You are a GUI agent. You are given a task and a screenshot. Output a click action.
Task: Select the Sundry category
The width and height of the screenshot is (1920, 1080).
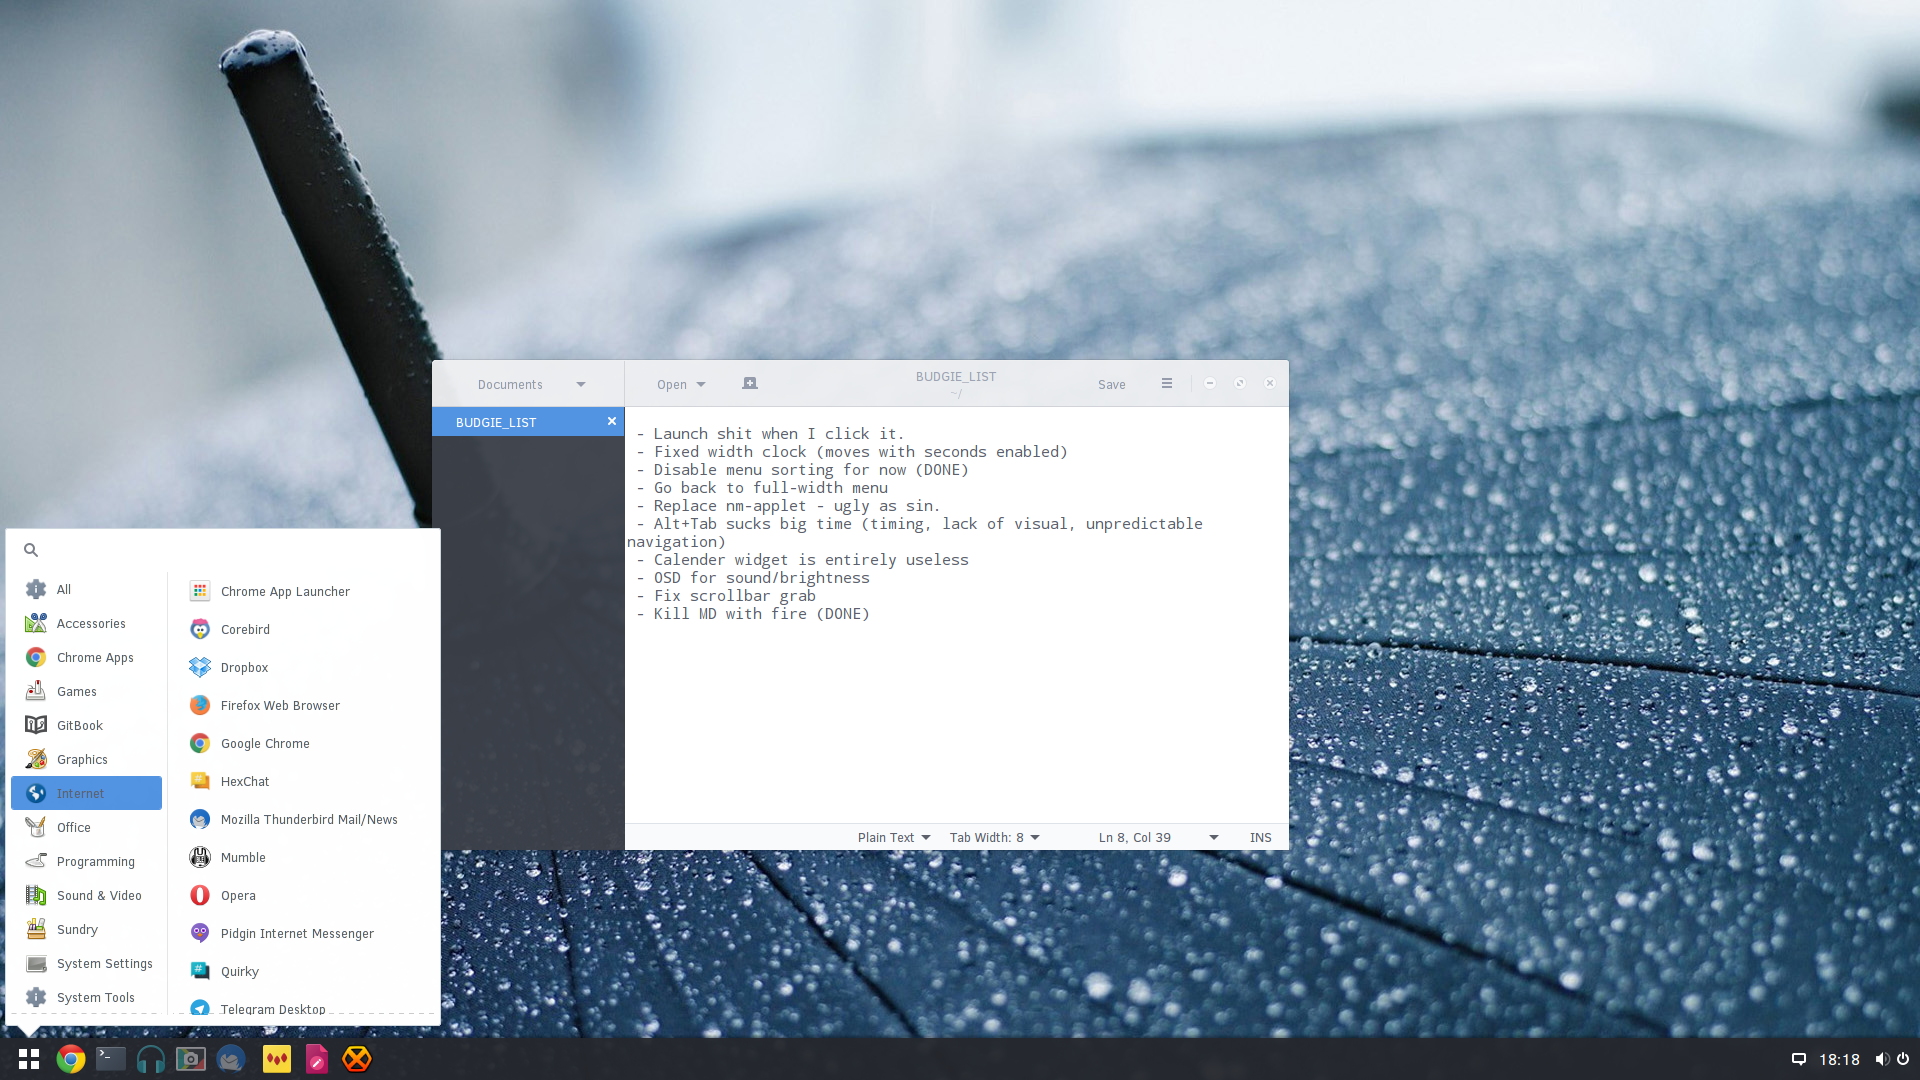[87, 929]
